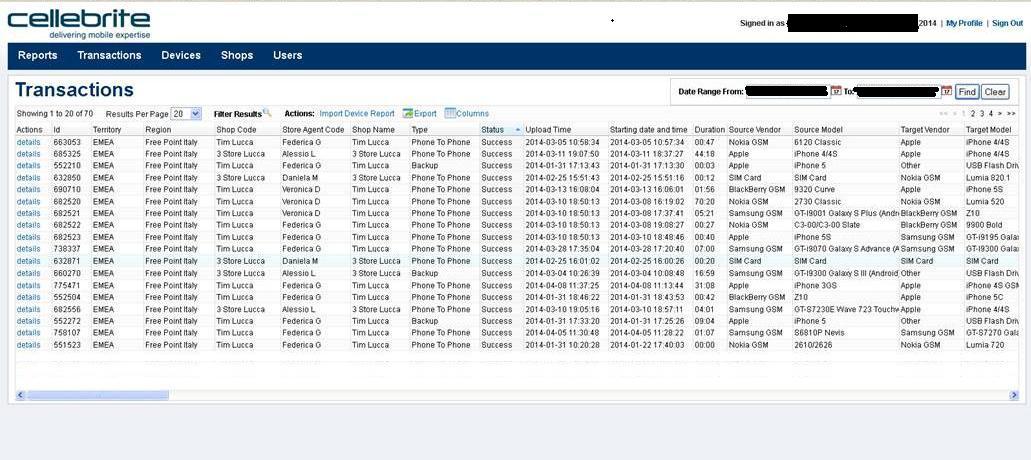Click the scrollbar right arrow
Screen dimensions: 1031x460
click(1013, 395)
